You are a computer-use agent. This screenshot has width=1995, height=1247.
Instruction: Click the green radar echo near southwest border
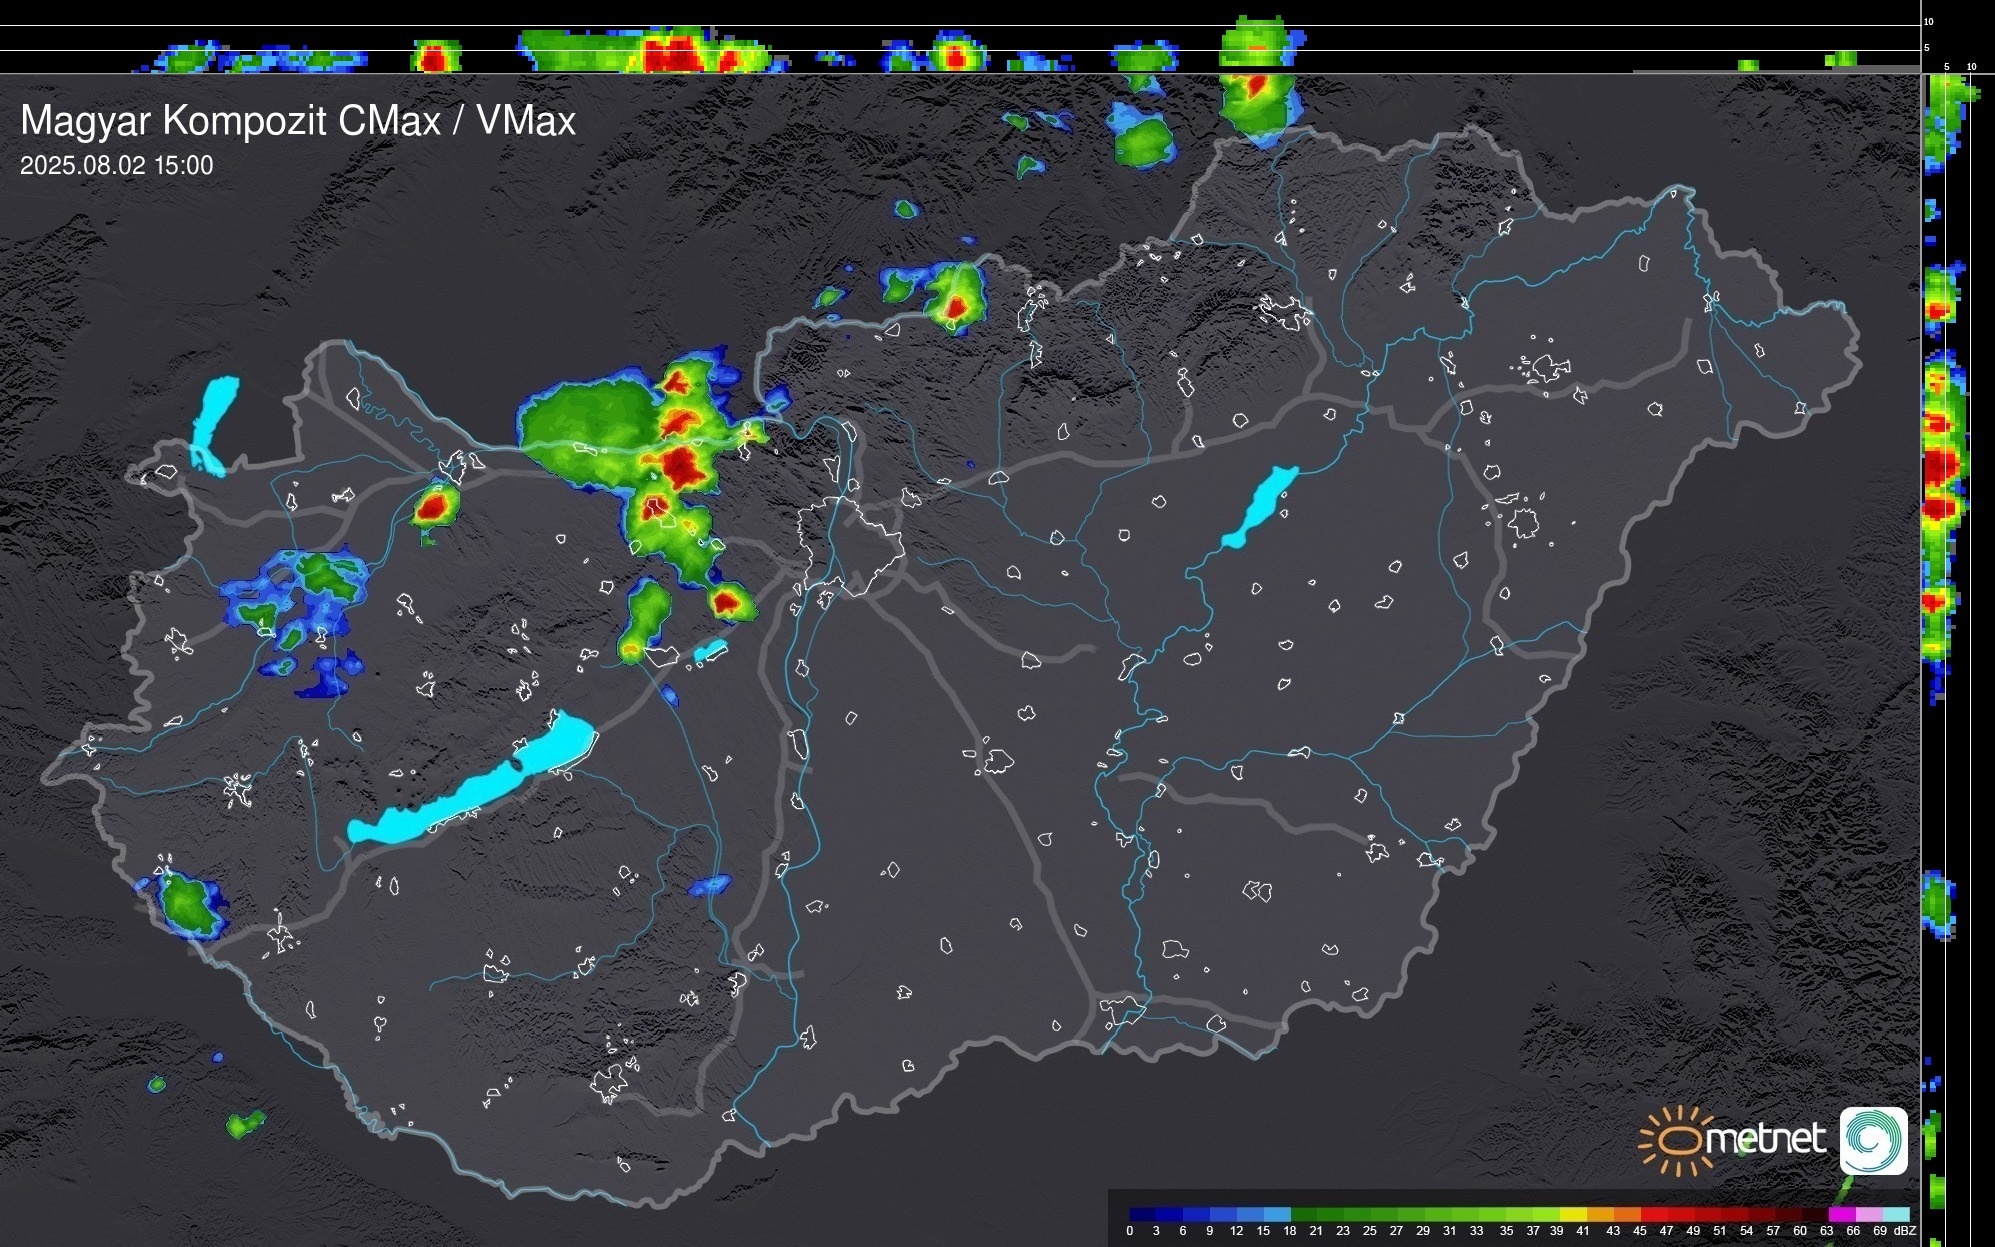[187, 905]
